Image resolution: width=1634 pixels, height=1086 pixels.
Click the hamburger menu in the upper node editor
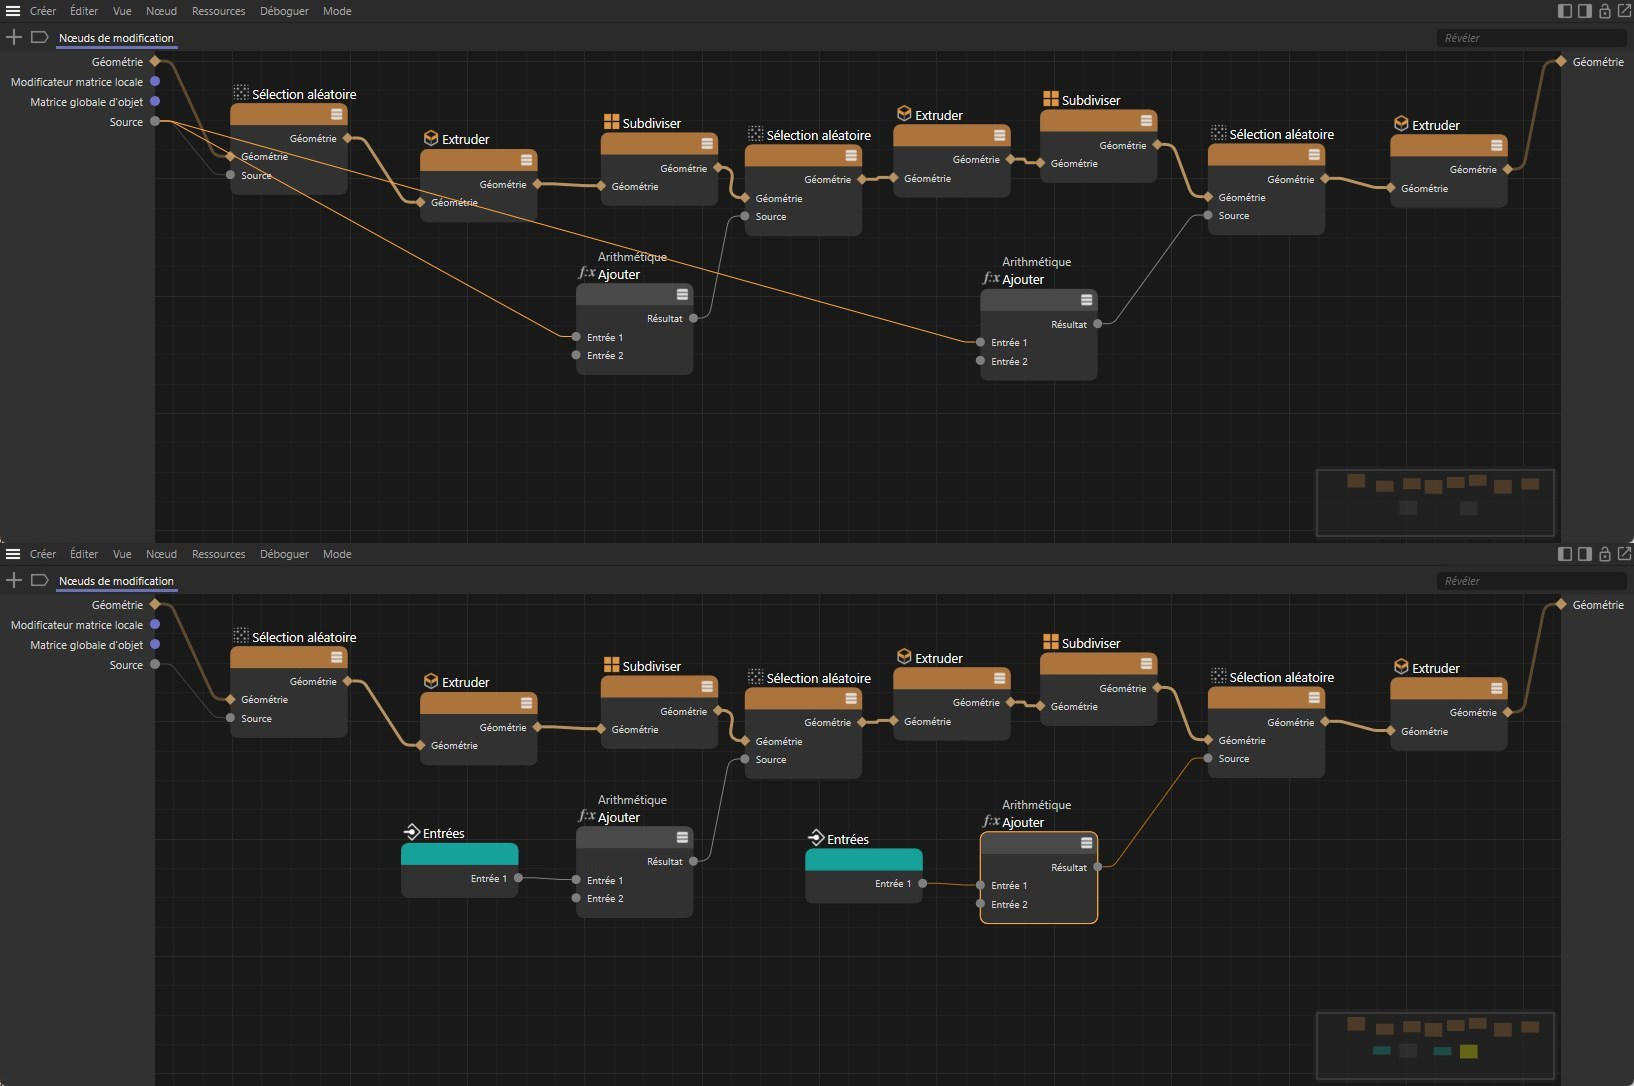(13, 11)
